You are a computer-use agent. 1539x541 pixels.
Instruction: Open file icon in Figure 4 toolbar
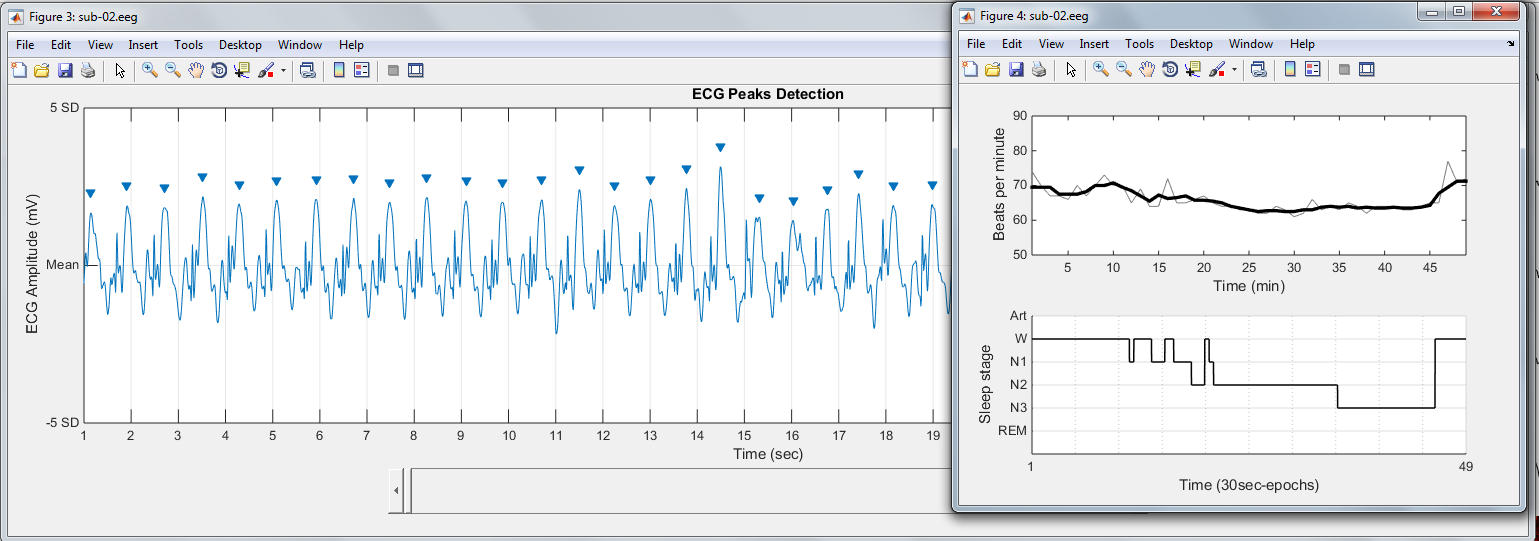993,69
